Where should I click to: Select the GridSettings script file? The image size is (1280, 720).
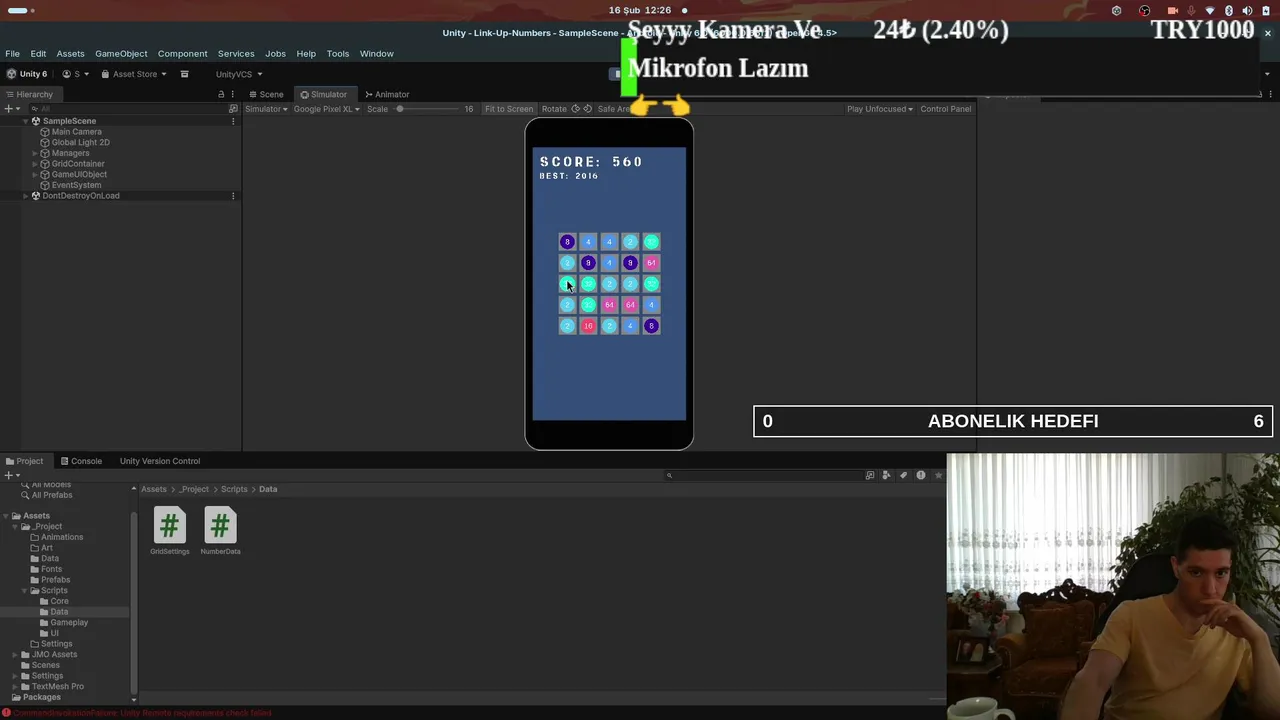click(x=170, y=531)
